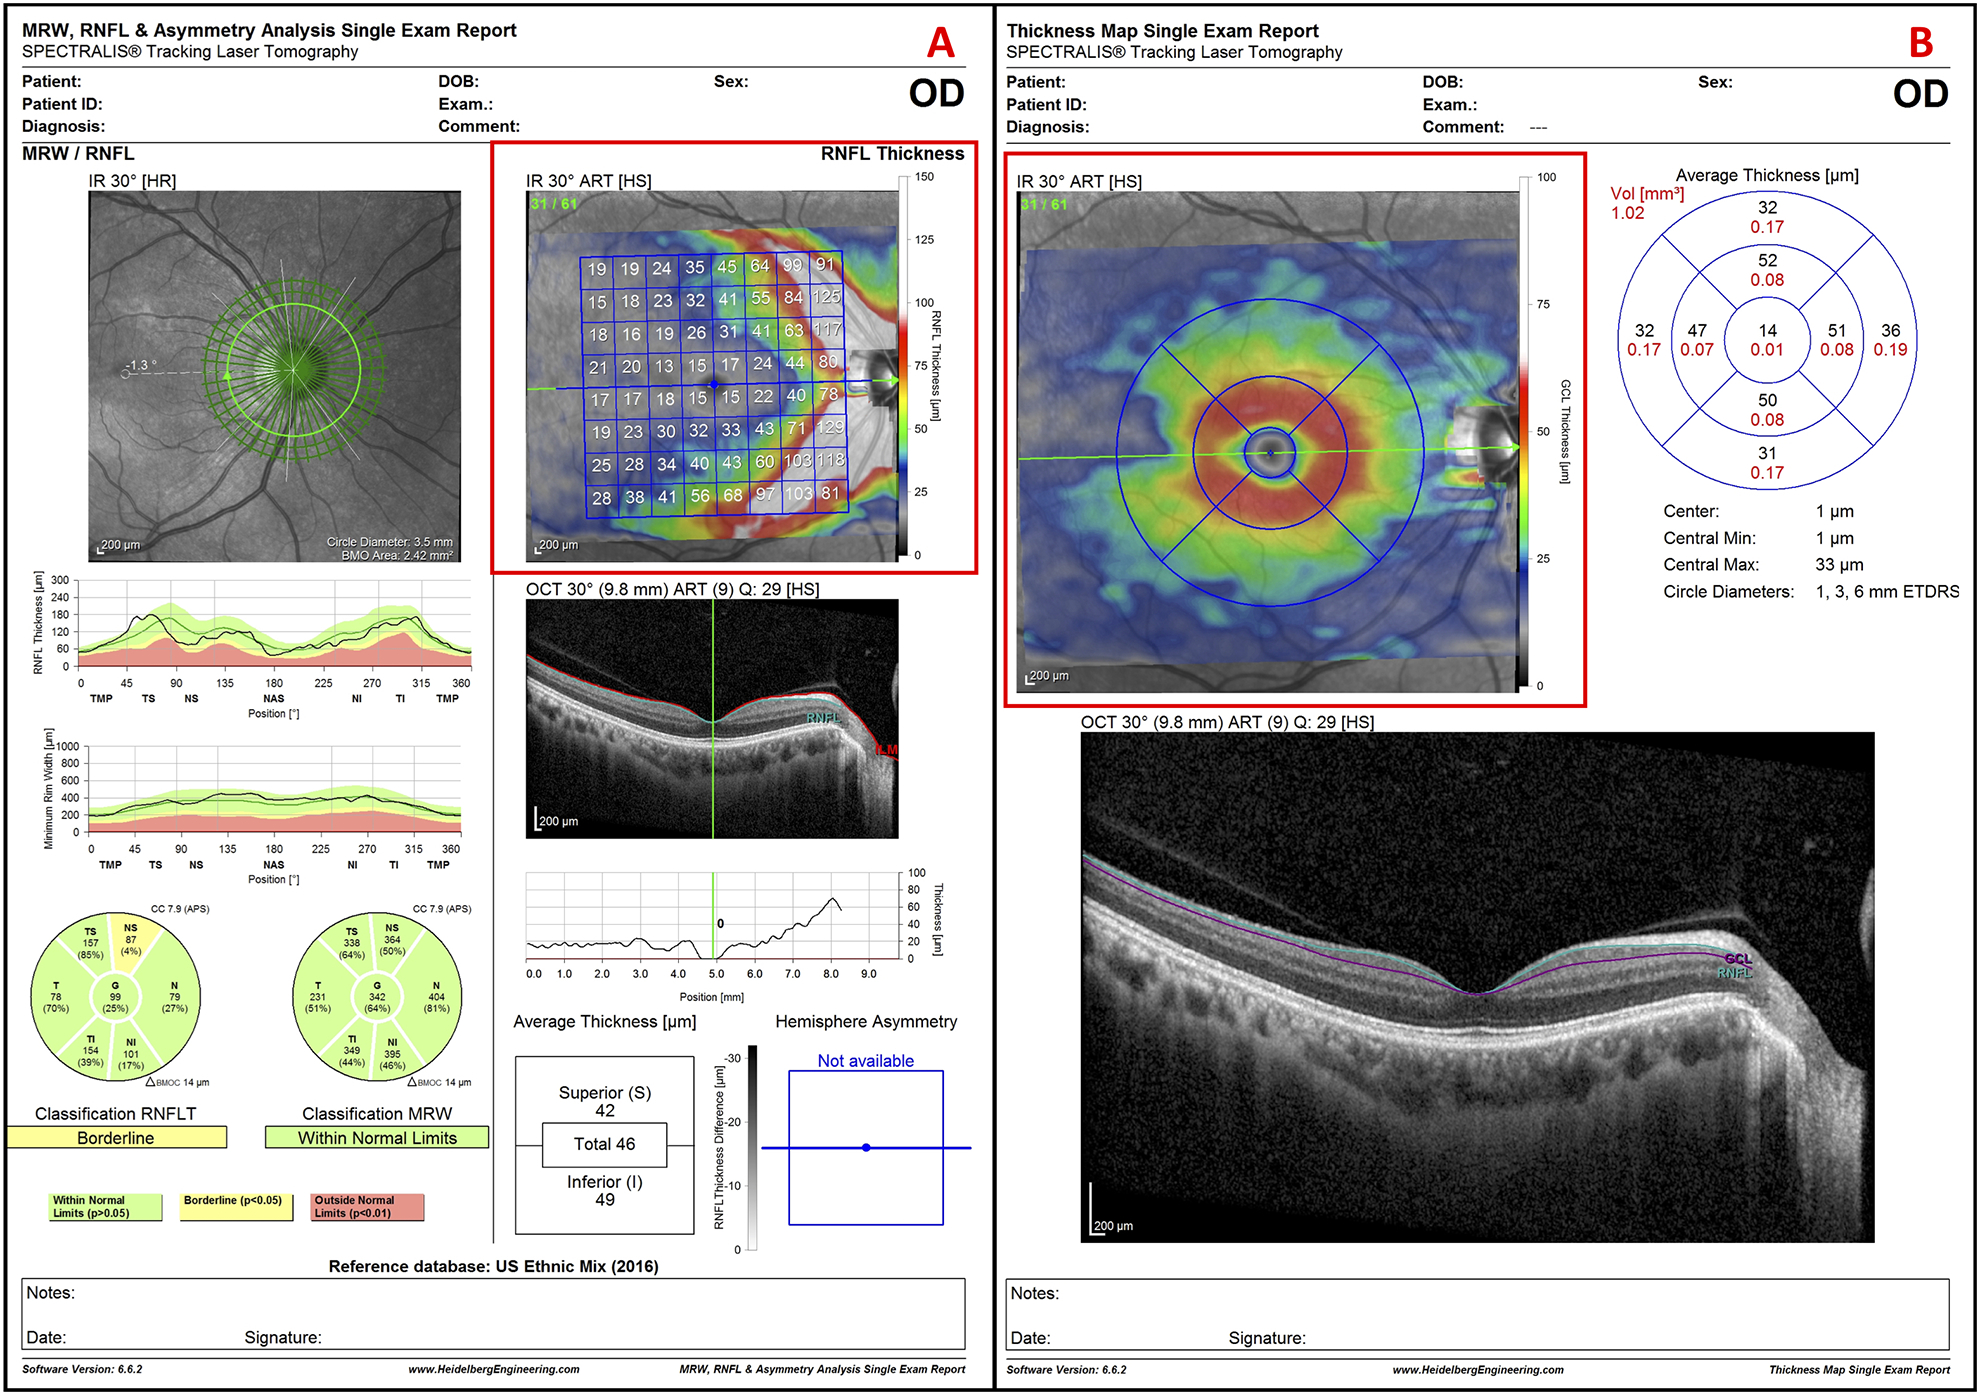Click the large OCT B-scan in Thickness Map report
The image size is (1980, 1395).
click(1477, 987)
